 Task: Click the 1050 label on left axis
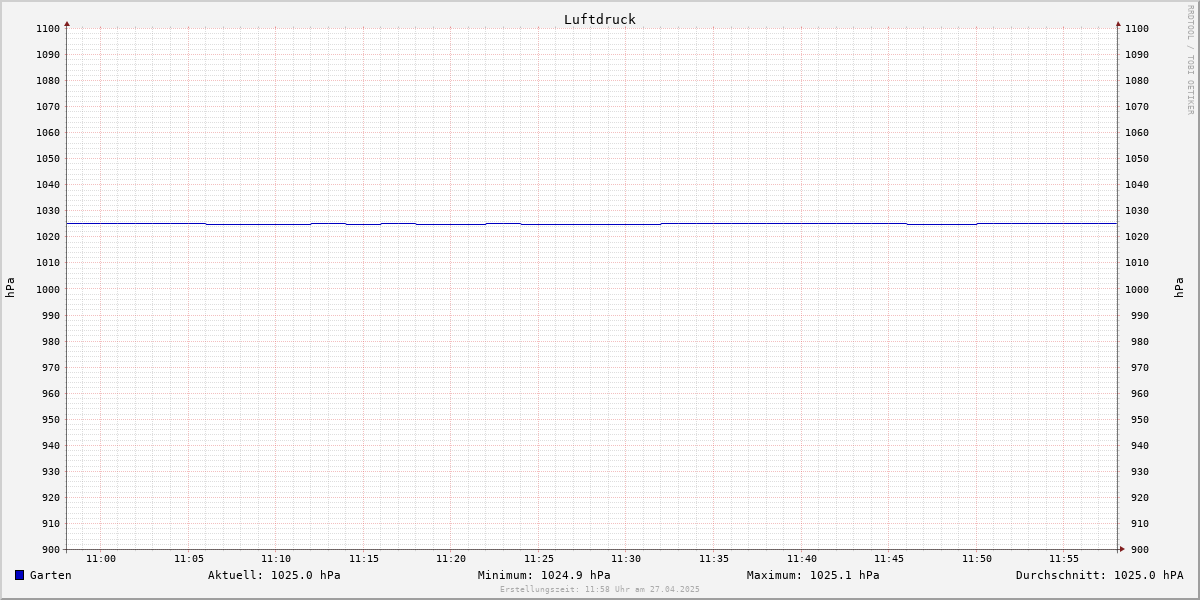point(48,158)
